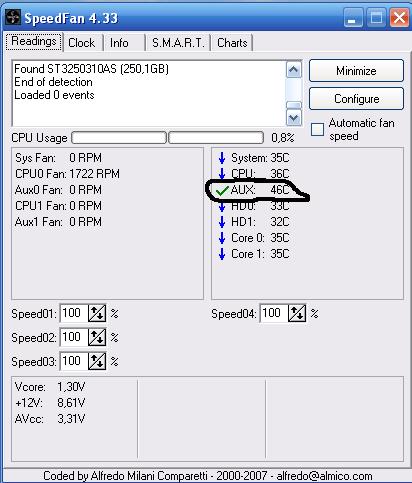The height and width of the screenshot is (483, 412).
Task: Click the first CPU Usage bar
Action: point(119,137)
